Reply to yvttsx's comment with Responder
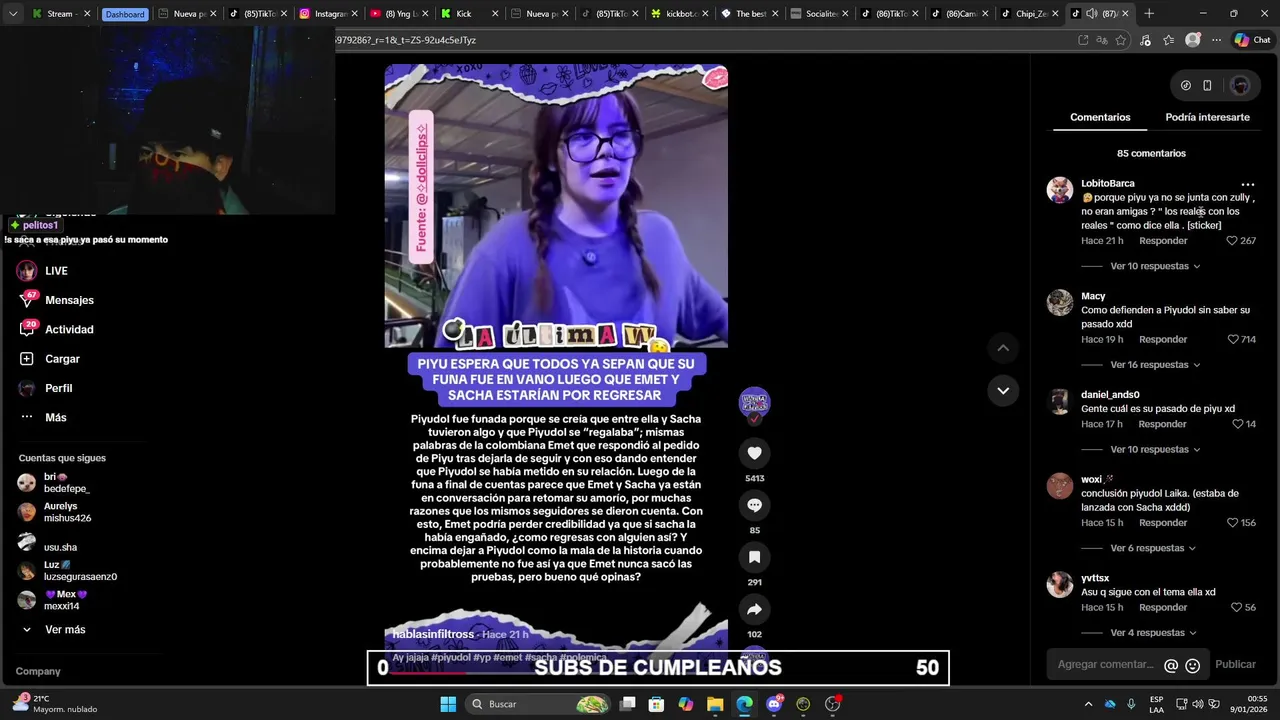The width and height of the screenshot is (1280, 720). point(1163,608)
